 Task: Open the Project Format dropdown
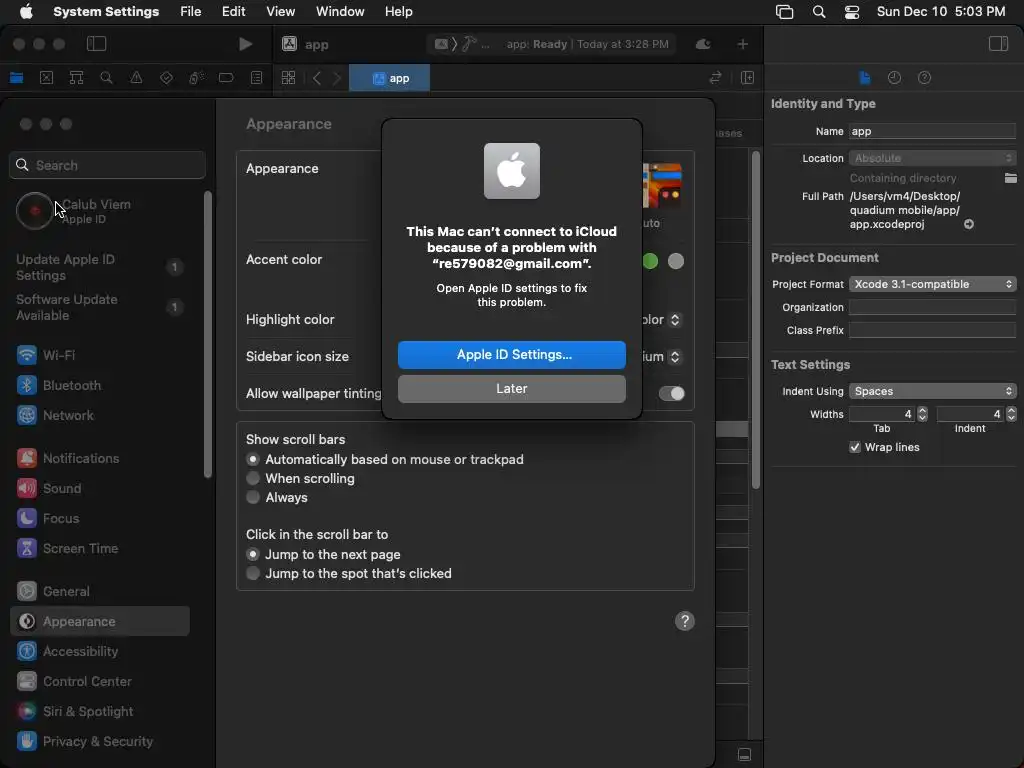[x=932, y=284]
